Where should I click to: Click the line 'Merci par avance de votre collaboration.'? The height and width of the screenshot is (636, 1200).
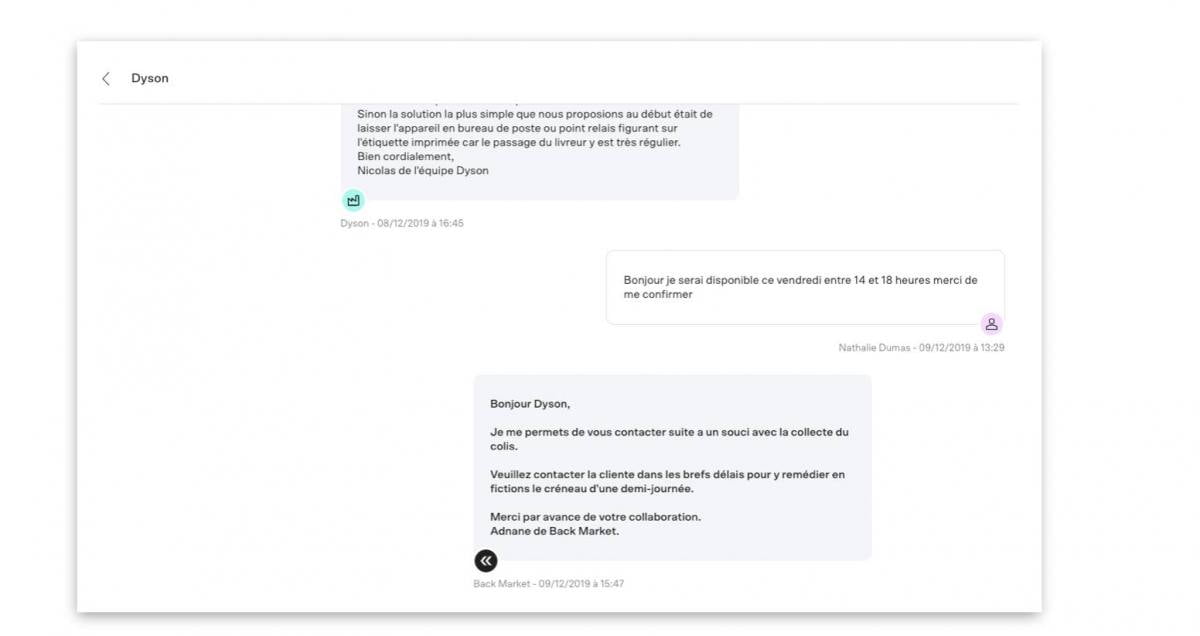[595, 517]
